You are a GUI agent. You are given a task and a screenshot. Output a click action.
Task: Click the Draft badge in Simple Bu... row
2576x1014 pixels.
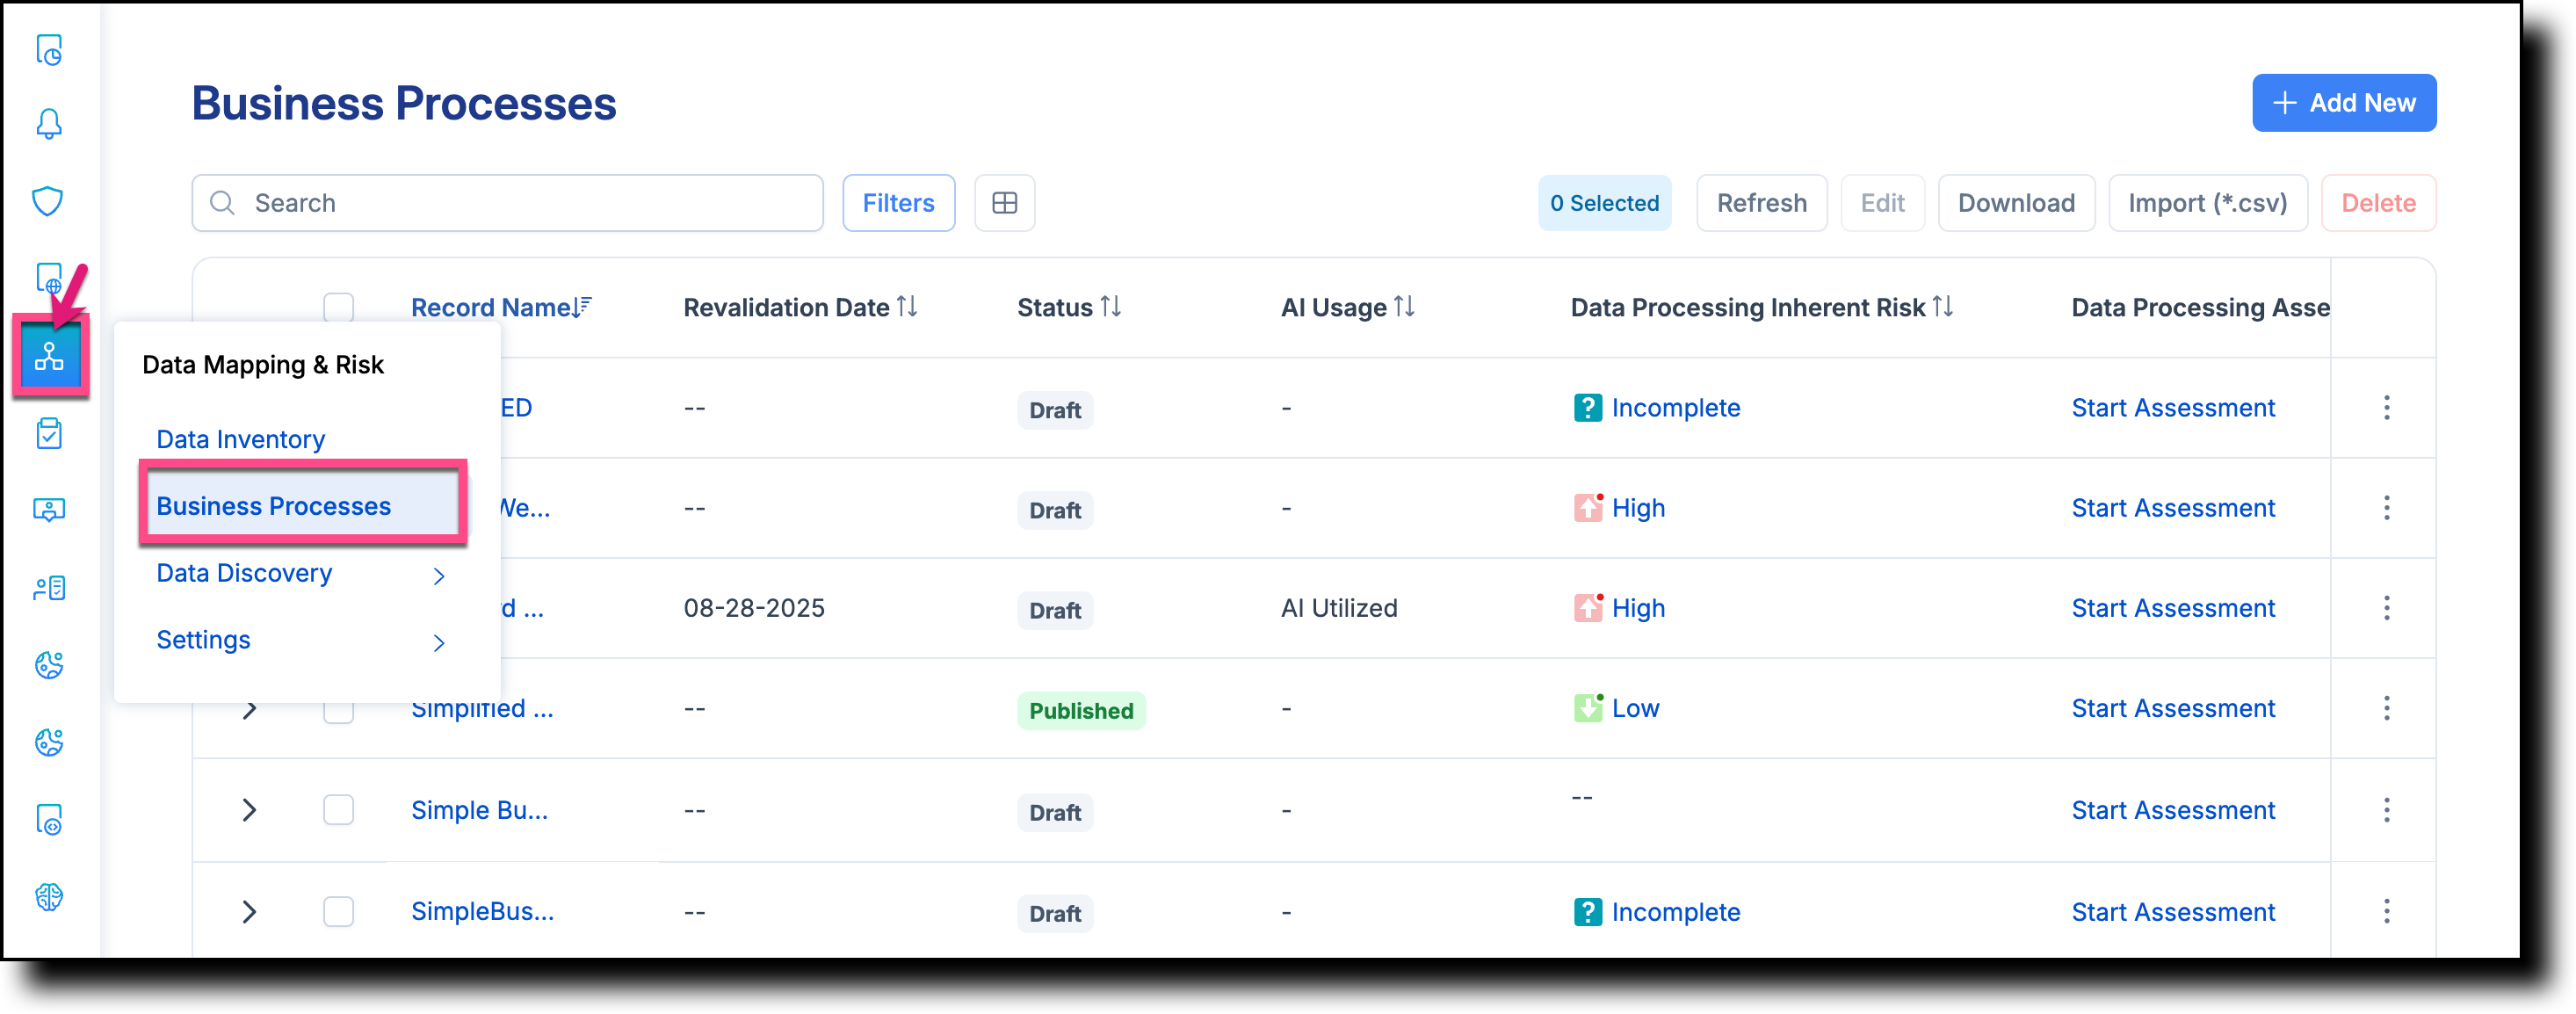pyautogui.click(x=1055, y=812)
